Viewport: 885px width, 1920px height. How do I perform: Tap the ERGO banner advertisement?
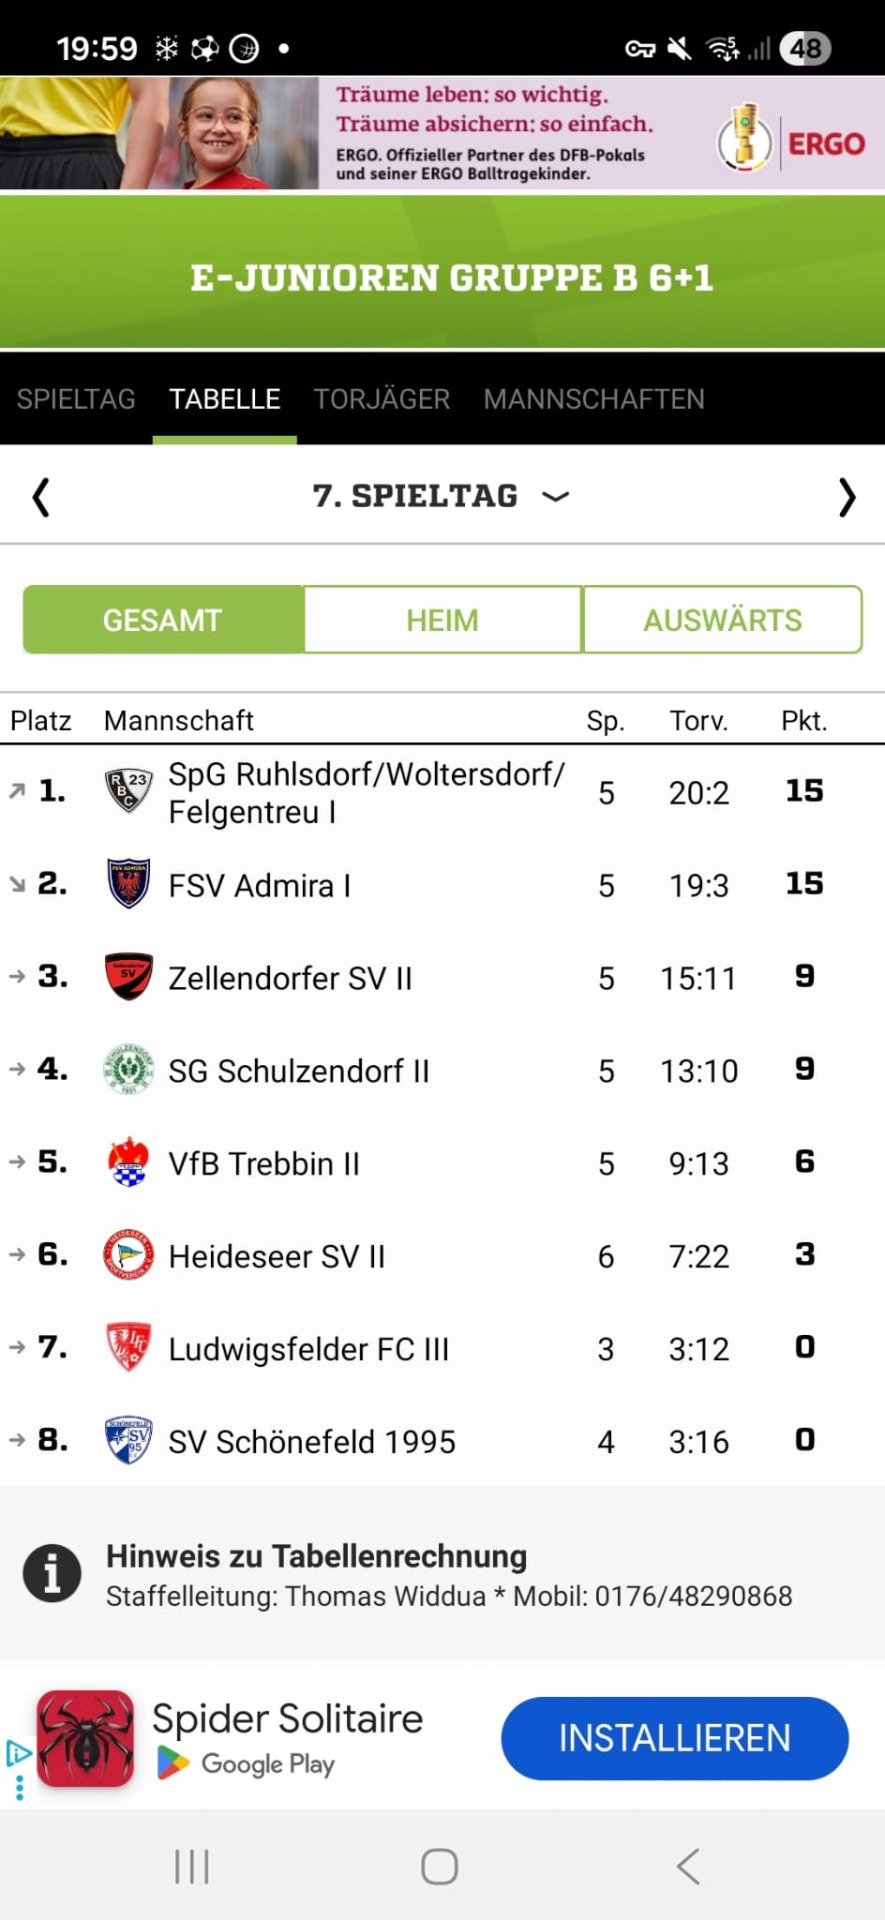pos(442,133)
